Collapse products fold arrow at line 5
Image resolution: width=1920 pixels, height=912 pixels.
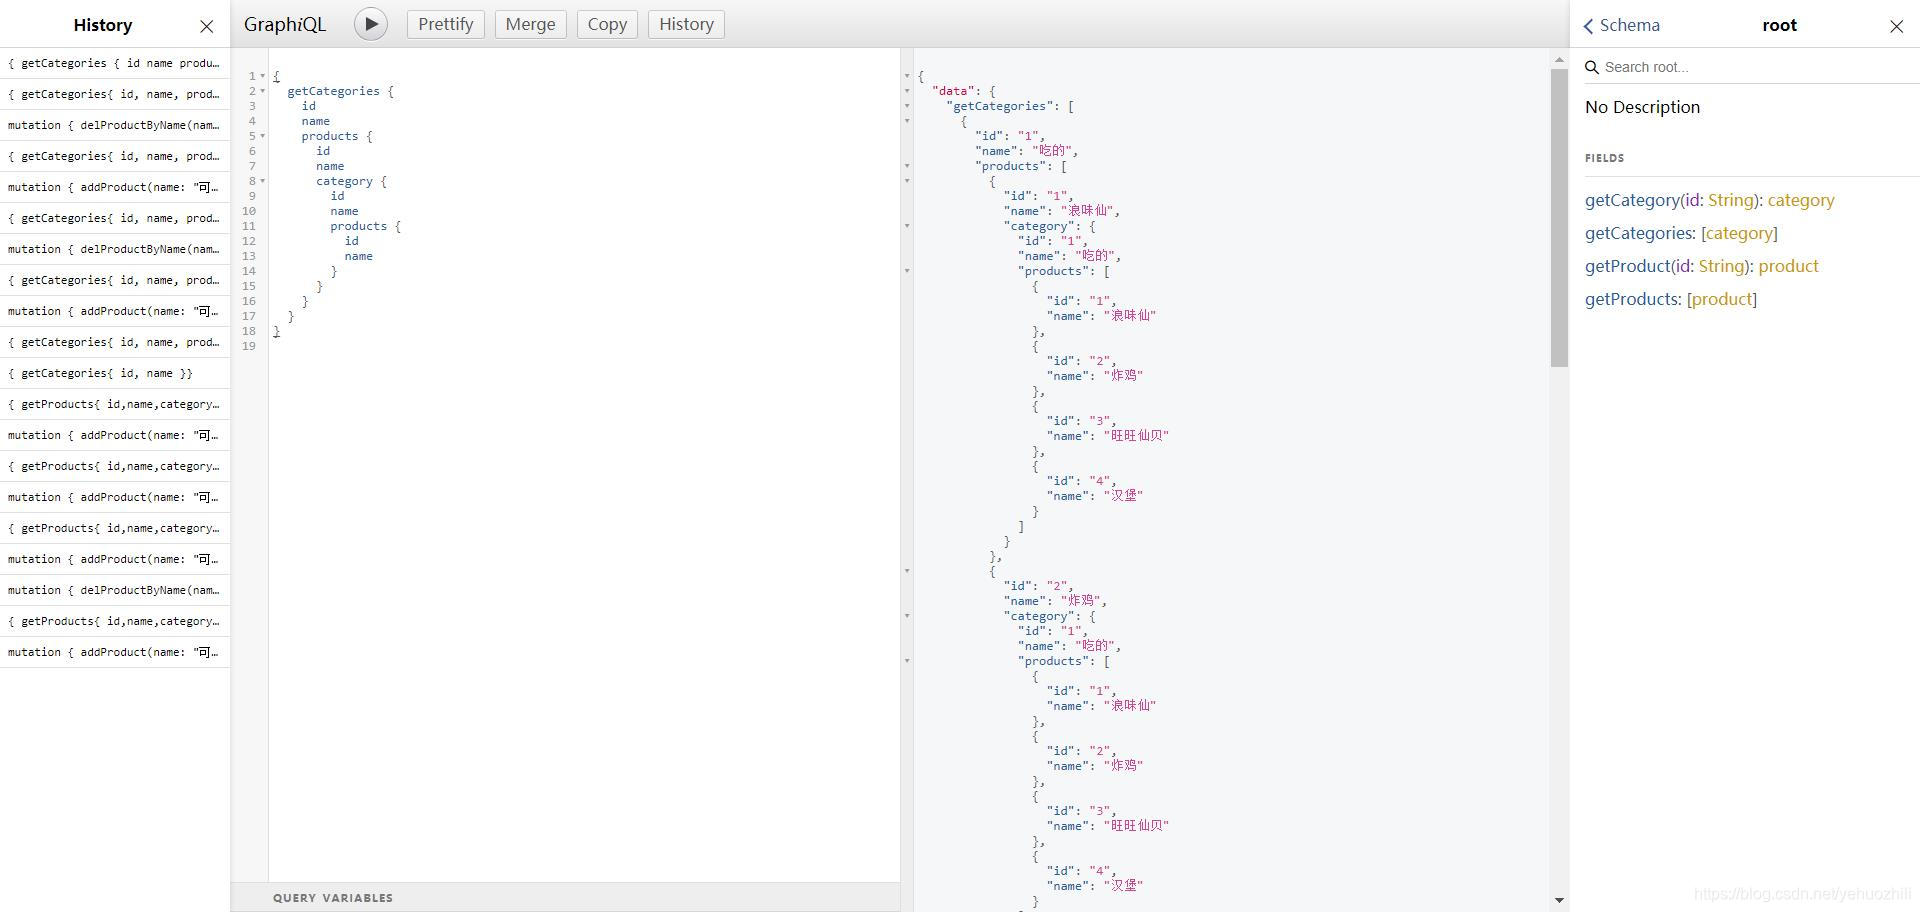coord(263,136)
